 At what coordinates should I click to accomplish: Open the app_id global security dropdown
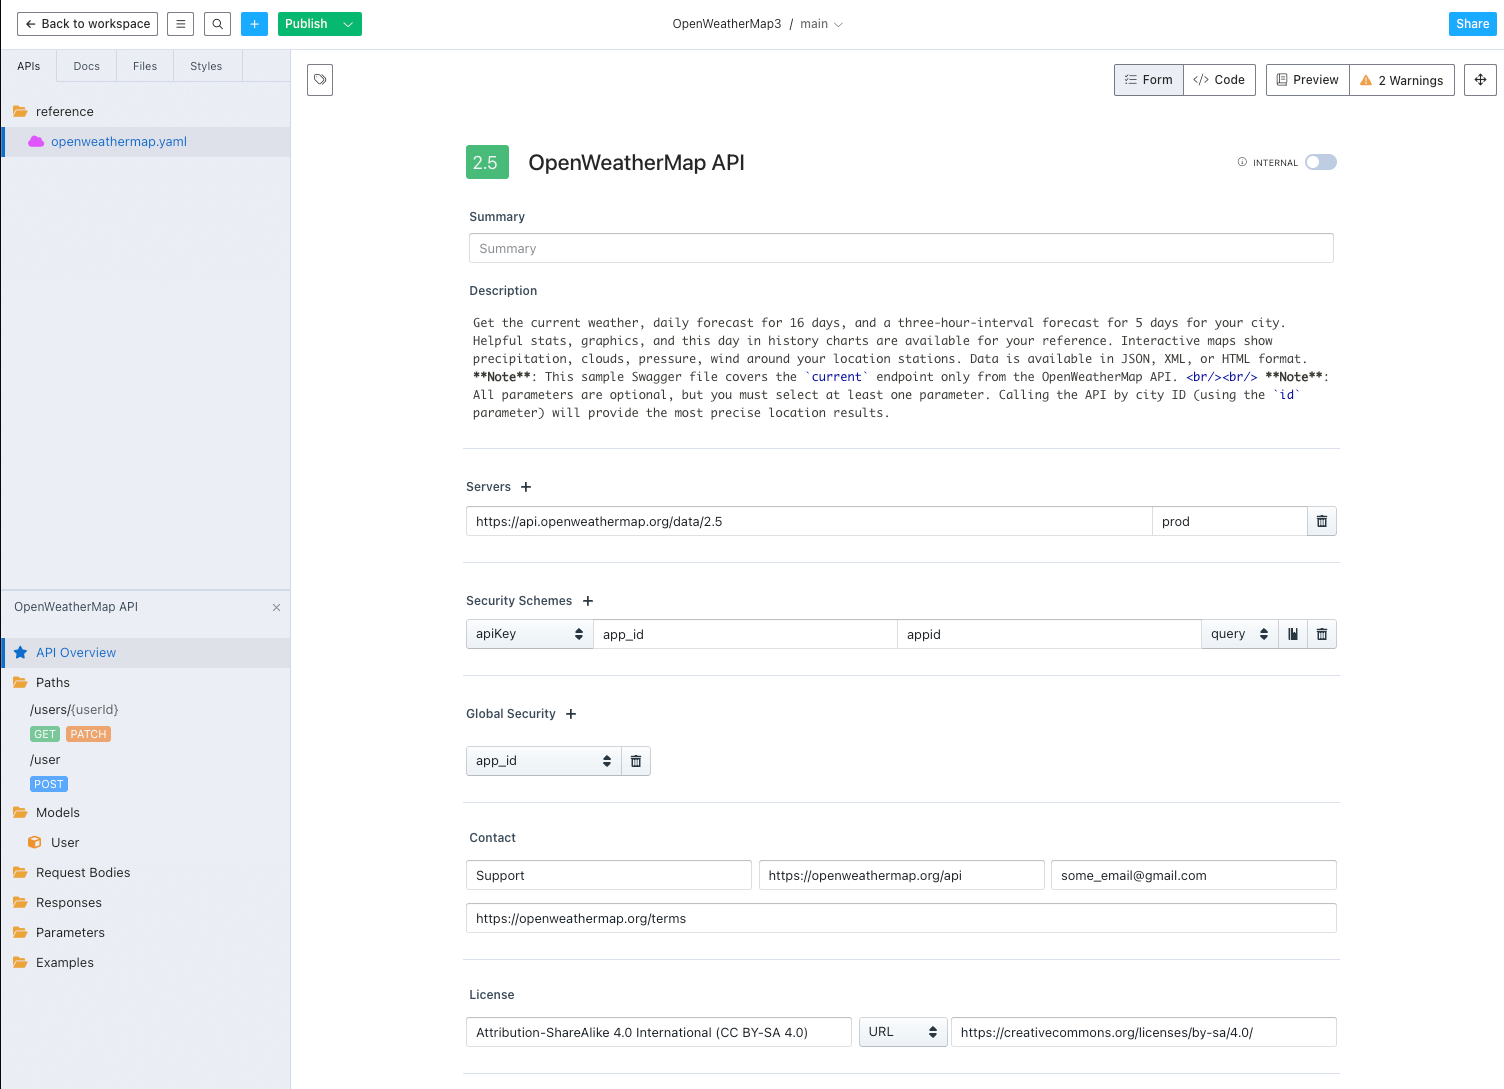tap(543, 761)
